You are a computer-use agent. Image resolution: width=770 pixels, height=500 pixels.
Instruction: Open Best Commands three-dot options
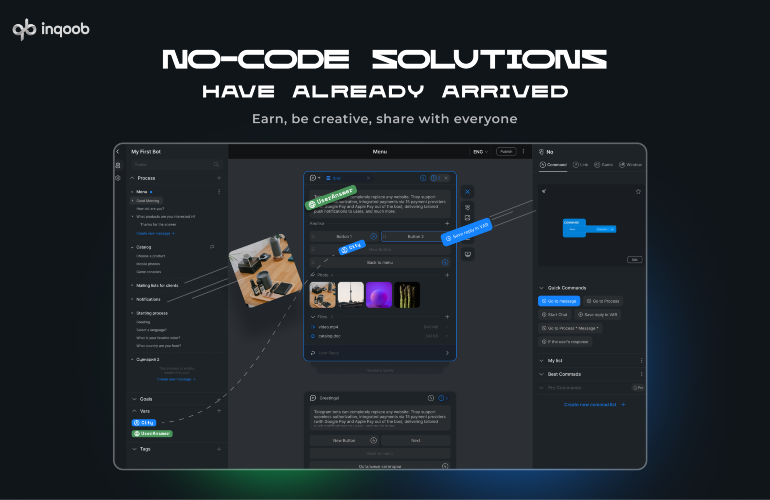[x=641, y=374]
